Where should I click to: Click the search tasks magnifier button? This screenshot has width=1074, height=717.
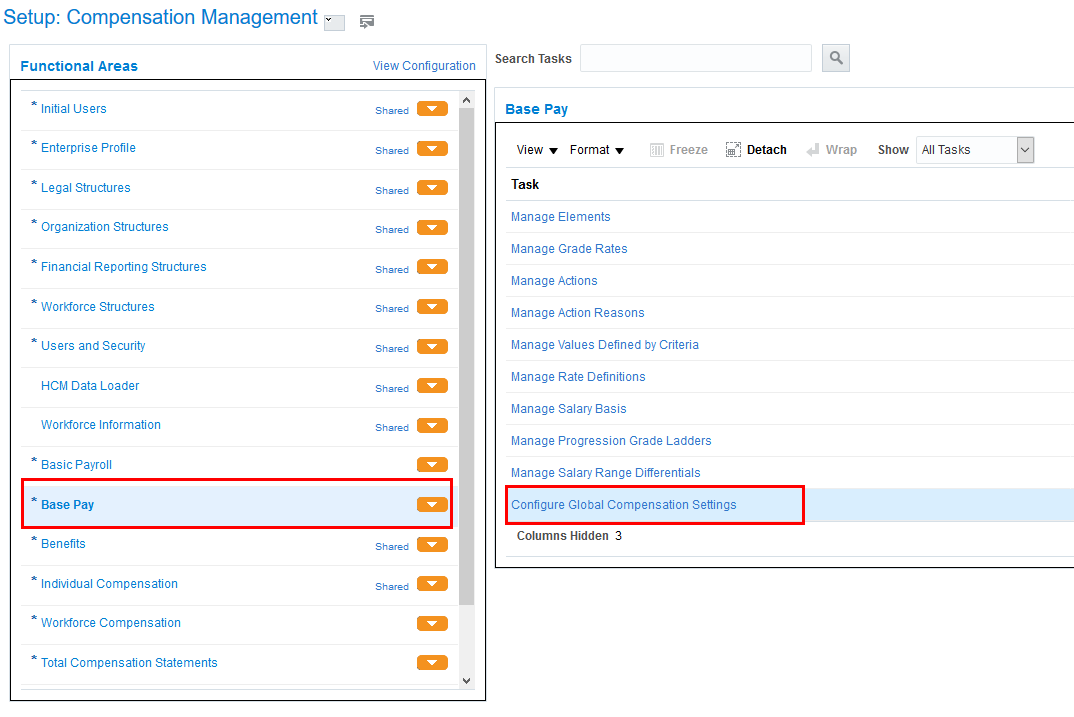(x=835, y=59)
